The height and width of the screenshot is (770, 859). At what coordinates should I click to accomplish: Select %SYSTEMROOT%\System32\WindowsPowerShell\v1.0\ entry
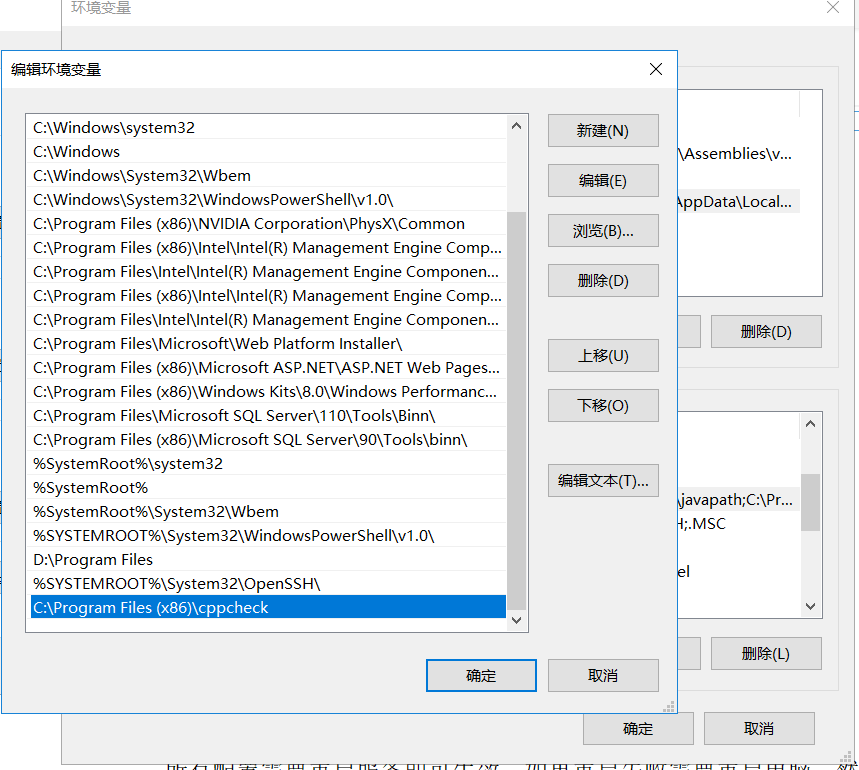click(x=267, y=536)
